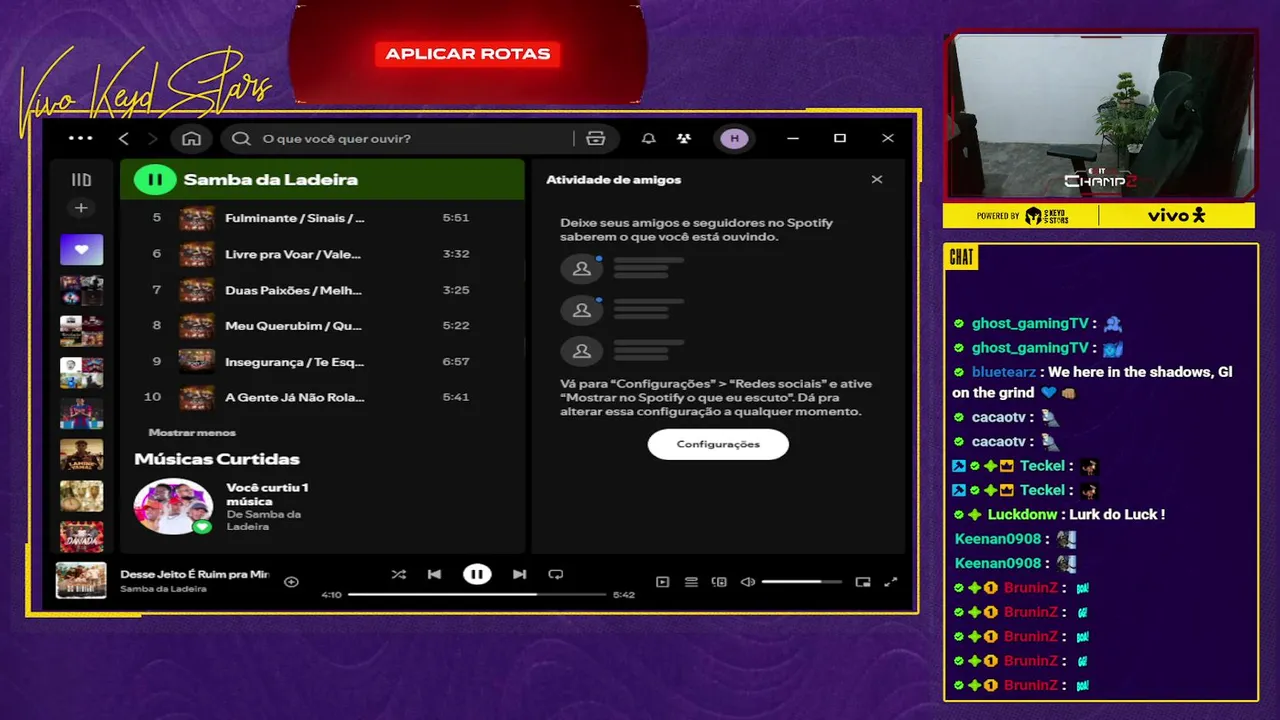Mute the volume speaker icon
Viewport: 1280px width, 720px height.
pyautogui.click(x=747, y=582)
